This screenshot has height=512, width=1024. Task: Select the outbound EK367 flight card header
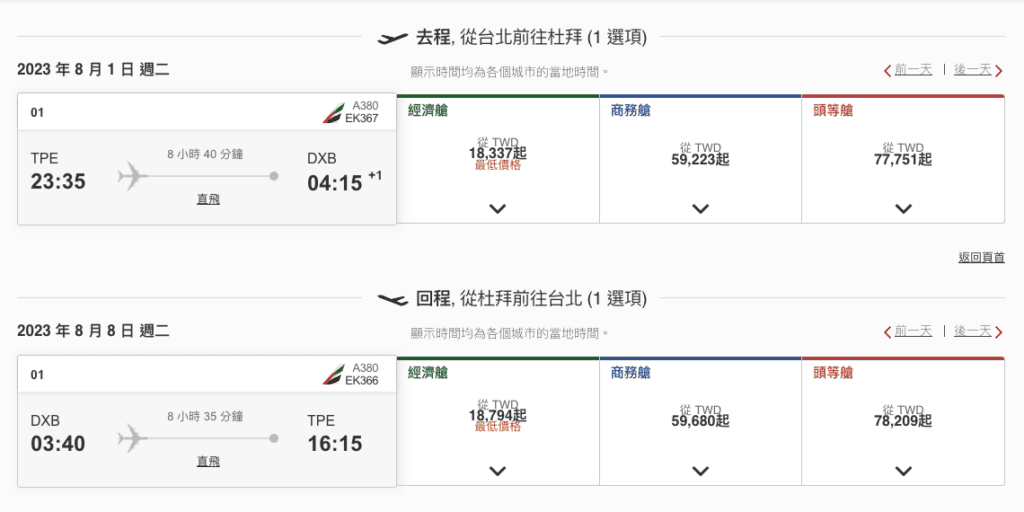(207, 112)
